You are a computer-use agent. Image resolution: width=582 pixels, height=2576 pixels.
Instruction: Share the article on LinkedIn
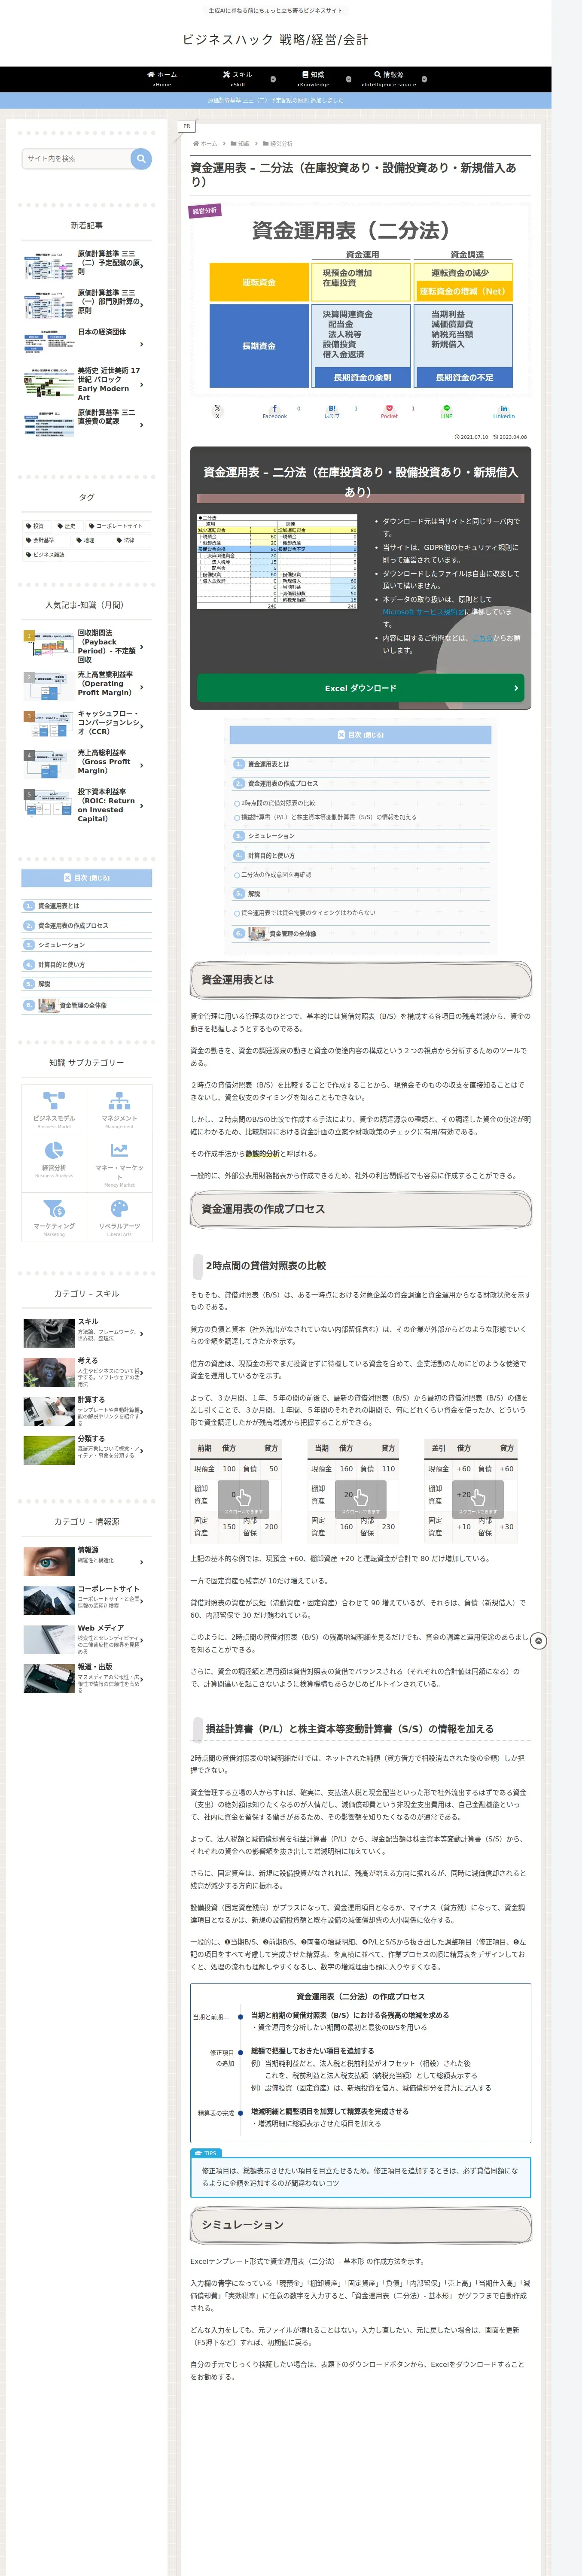click(x=504, y=411)
